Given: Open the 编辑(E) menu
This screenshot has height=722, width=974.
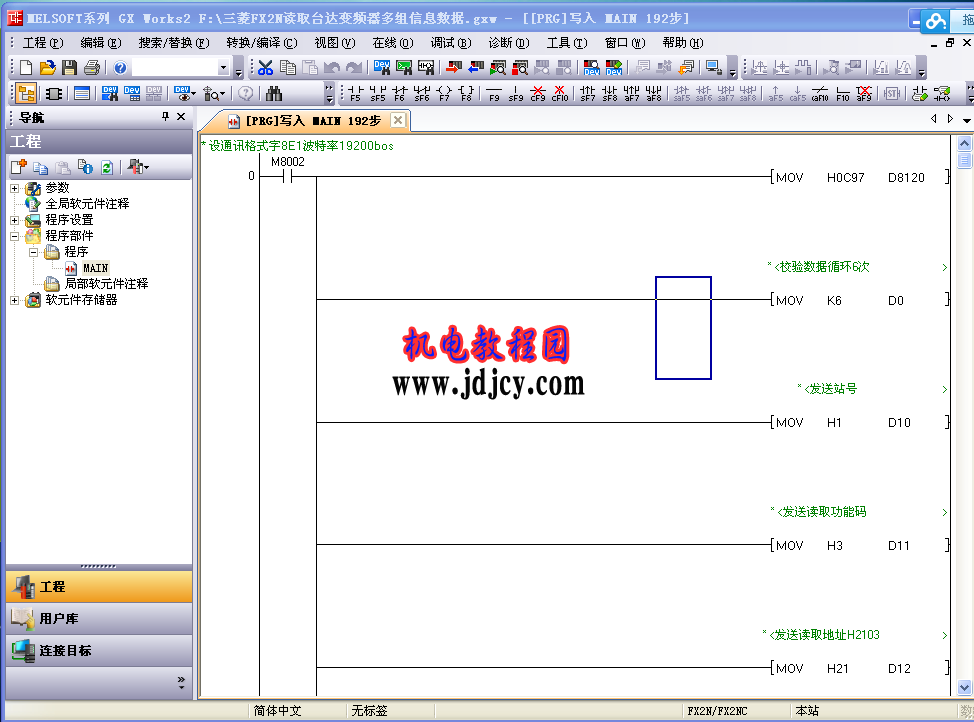Looking at the screenshot, I should click(x=101, y=43).
